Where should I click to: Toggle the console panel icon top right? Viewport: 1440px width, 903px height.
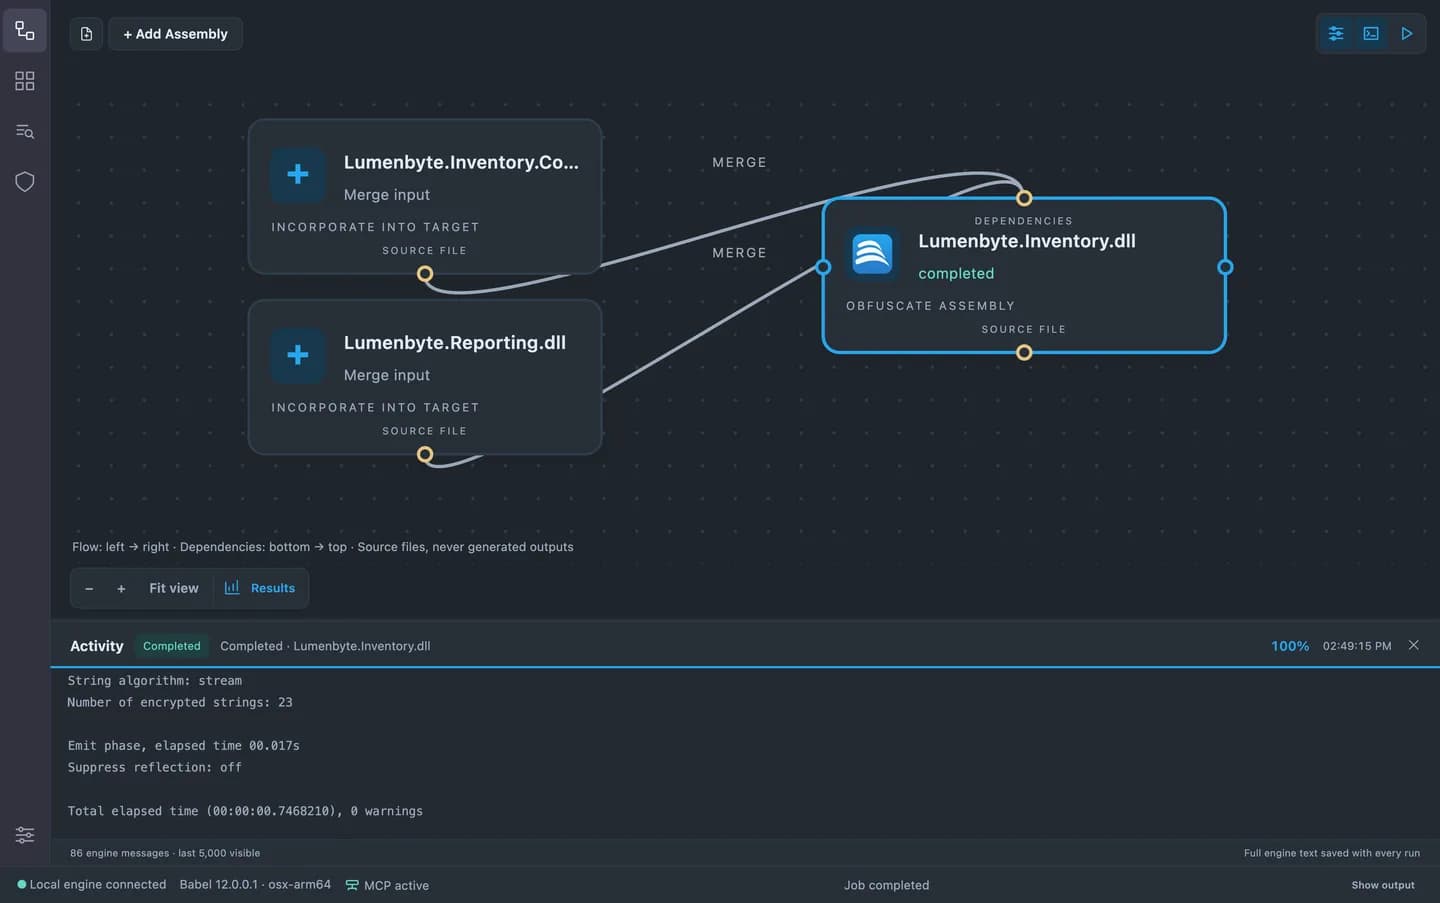(x=1371, y=34)
